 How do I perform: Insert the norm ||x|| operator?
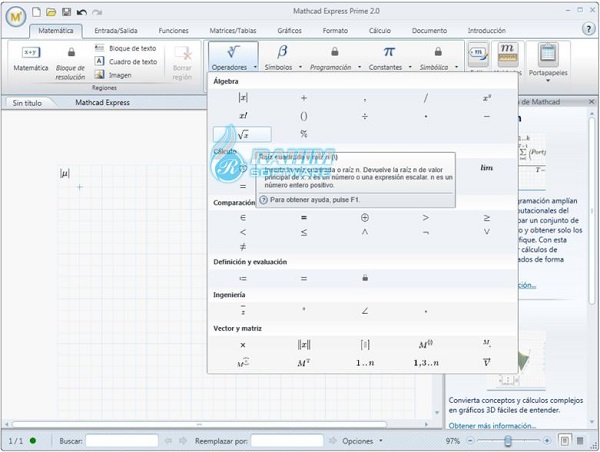click(304, 345)
